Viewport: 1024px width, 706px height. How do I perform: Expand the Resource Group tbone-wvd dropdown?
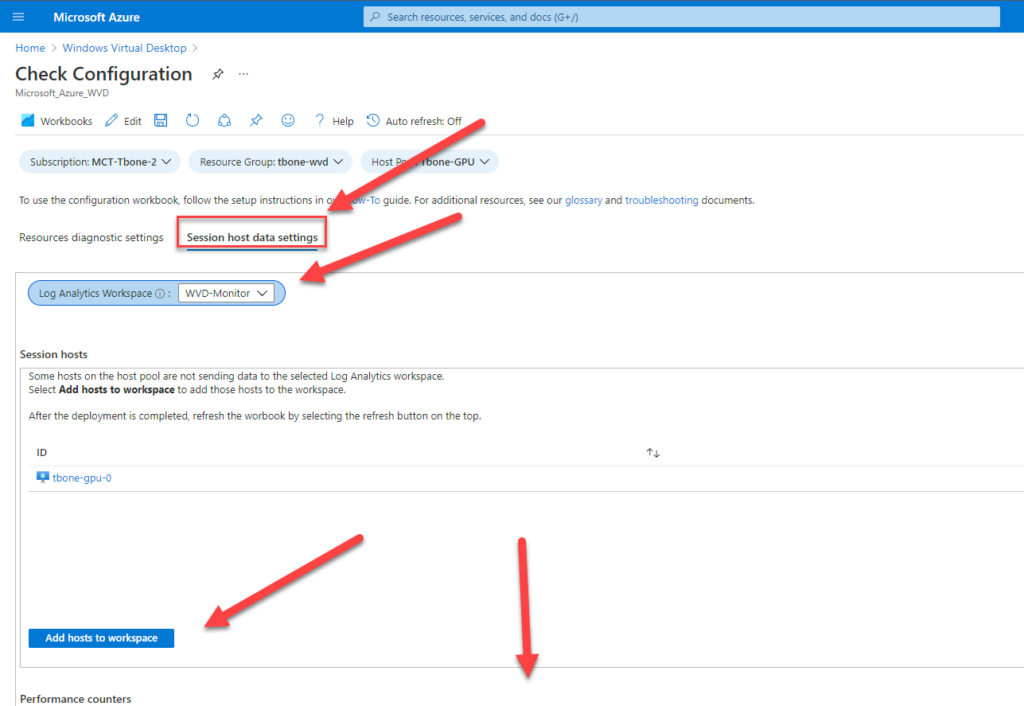pos(270,162)
